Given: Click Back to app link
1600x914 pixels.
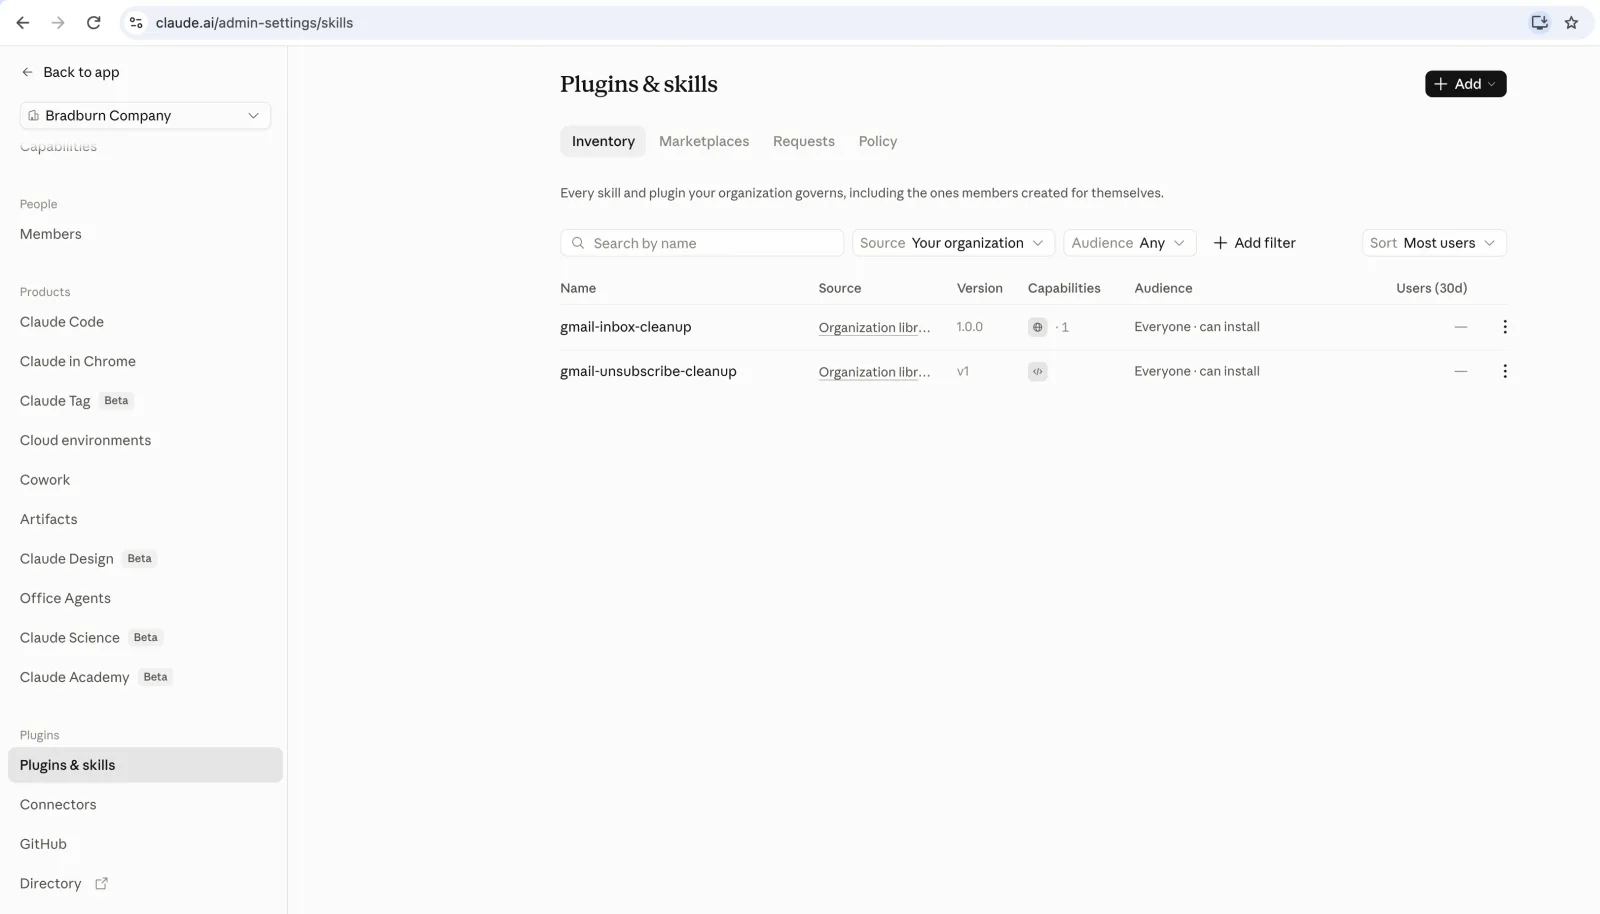Looking at the screenshot, I should [70, 72].
